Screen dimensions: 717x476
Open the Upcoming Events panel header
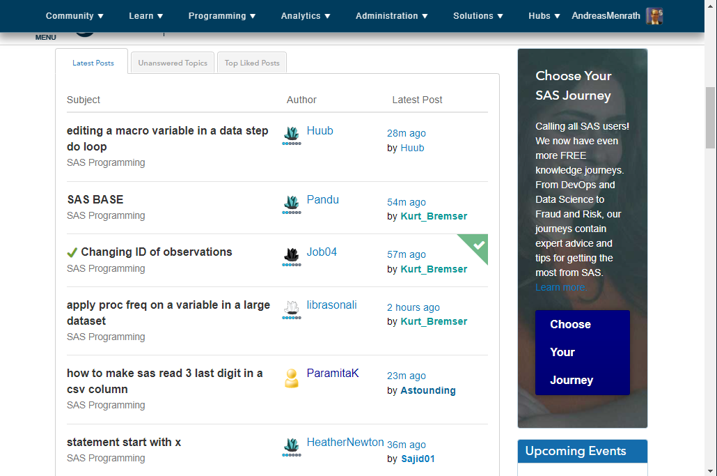point(582,451)
